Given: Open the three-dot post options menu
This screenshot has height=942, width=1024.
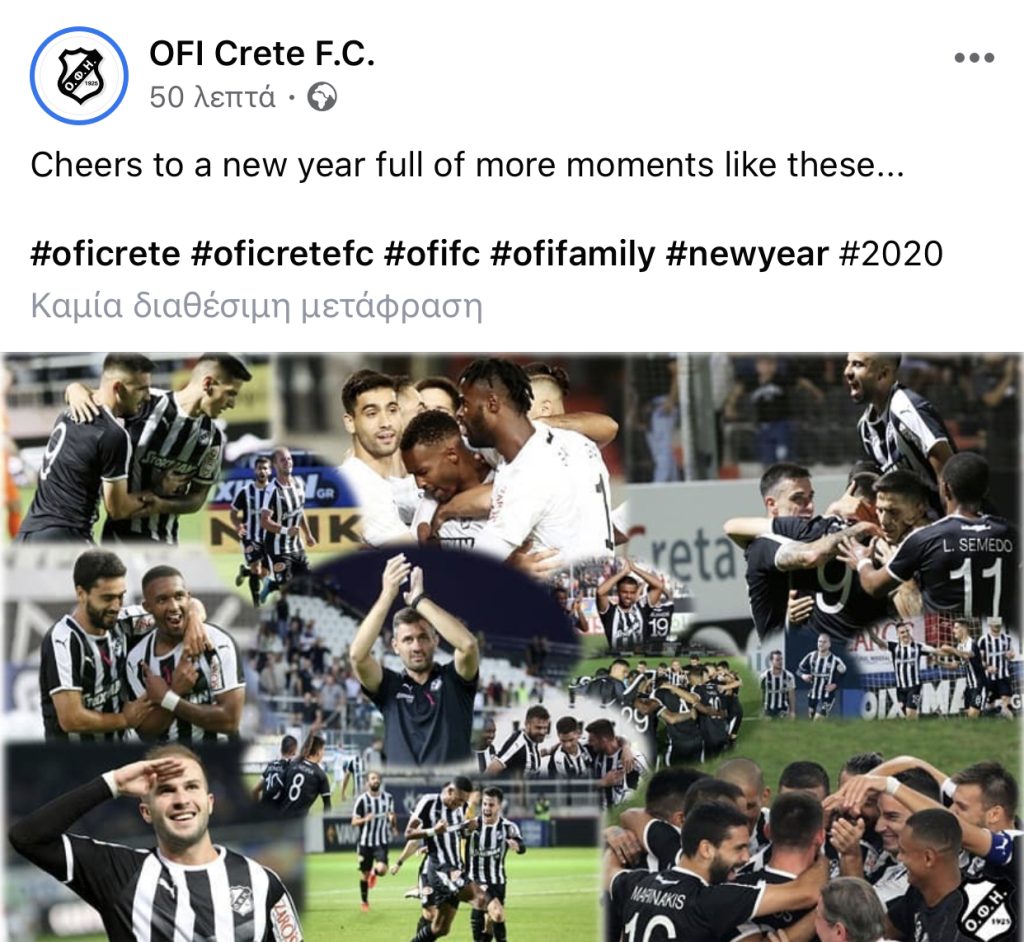Looking at the screenshot, I should tap(974, 58).
